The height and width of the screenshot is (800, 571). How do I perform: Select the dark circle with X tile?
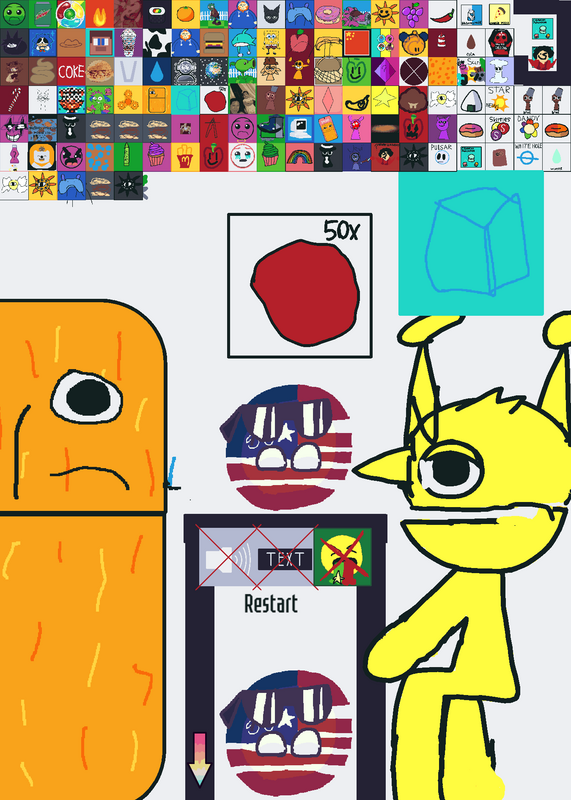[x=414, y=71]
